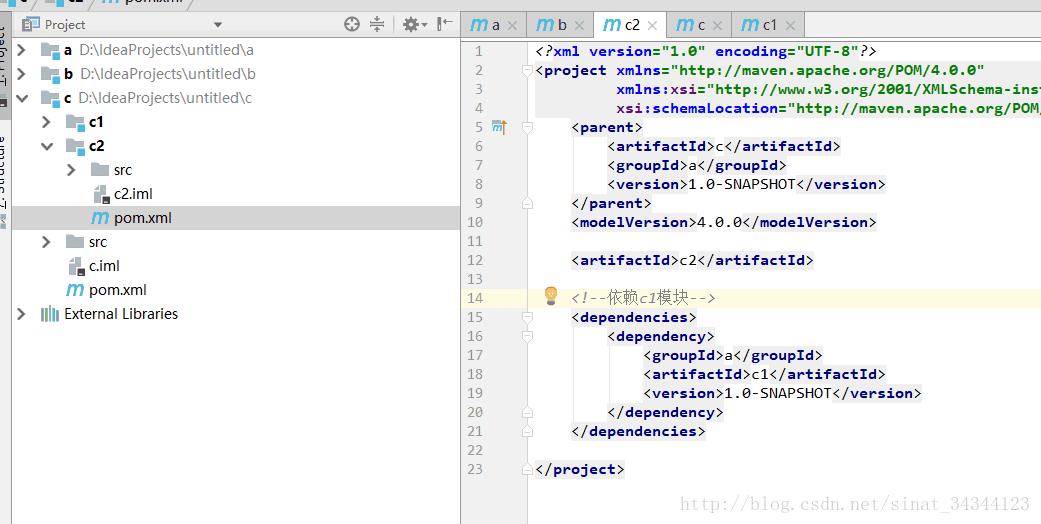This screenshot has width=1041, height=524.
Task: Fold the parent tag at line 5
Action: point(527,127)
